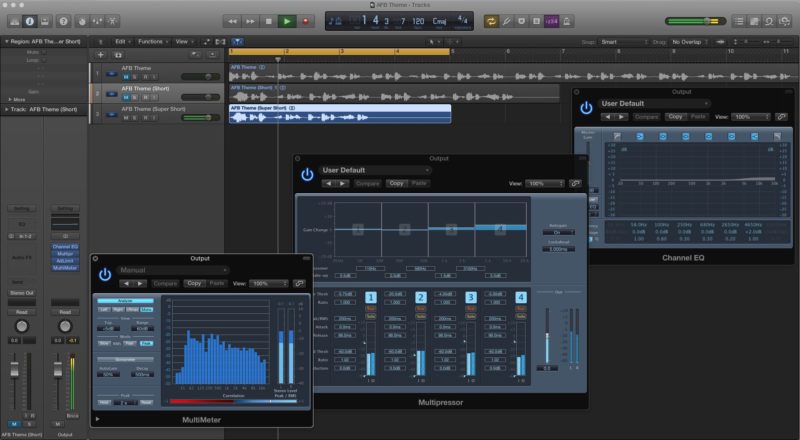The height and width of the screenshot is (440, 800).
Task: Click Copy in the Channel EQ window
Action: (675, 117)
